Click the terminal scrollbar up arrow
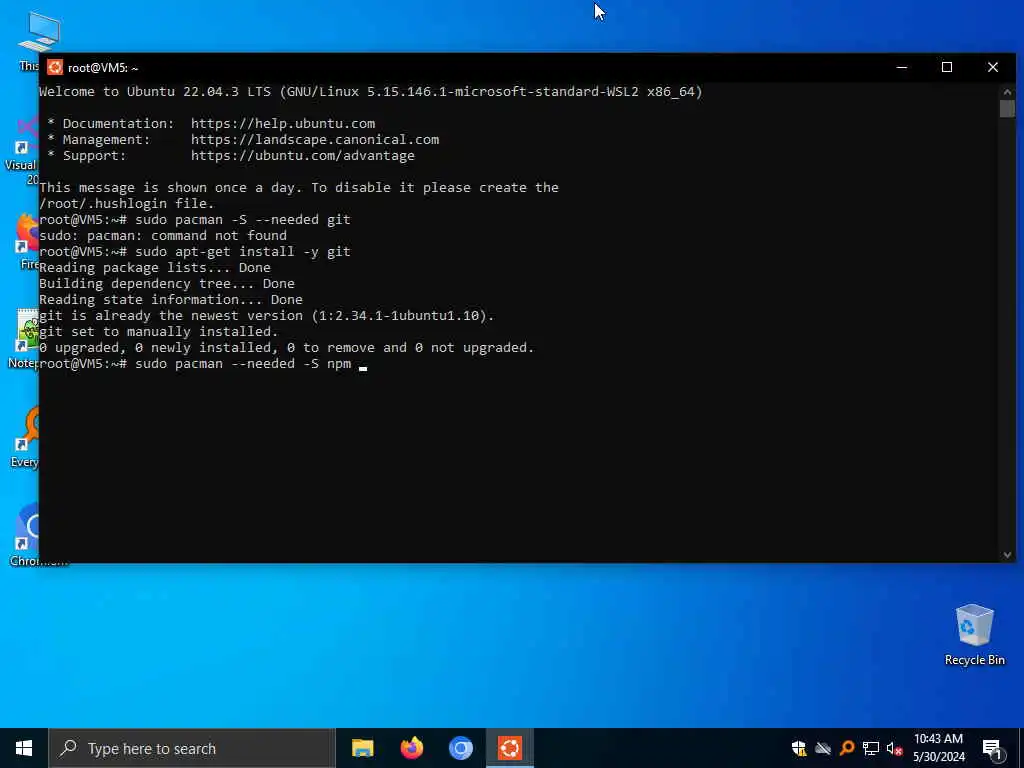The image size is (1024, 768). (1006, 91)
